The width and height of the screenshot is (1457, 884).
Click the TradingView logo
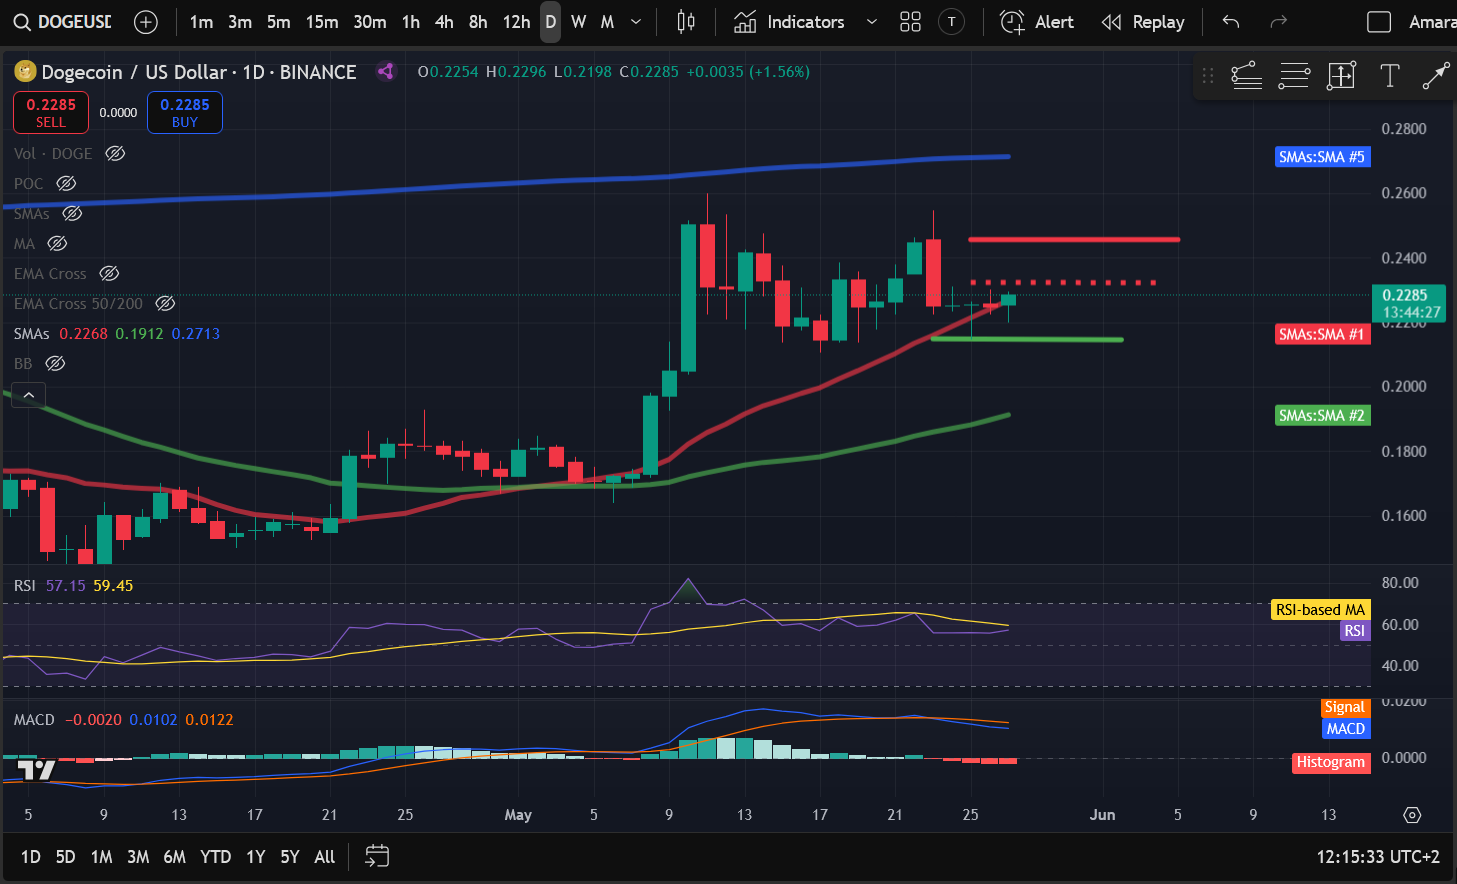[36, 770]
